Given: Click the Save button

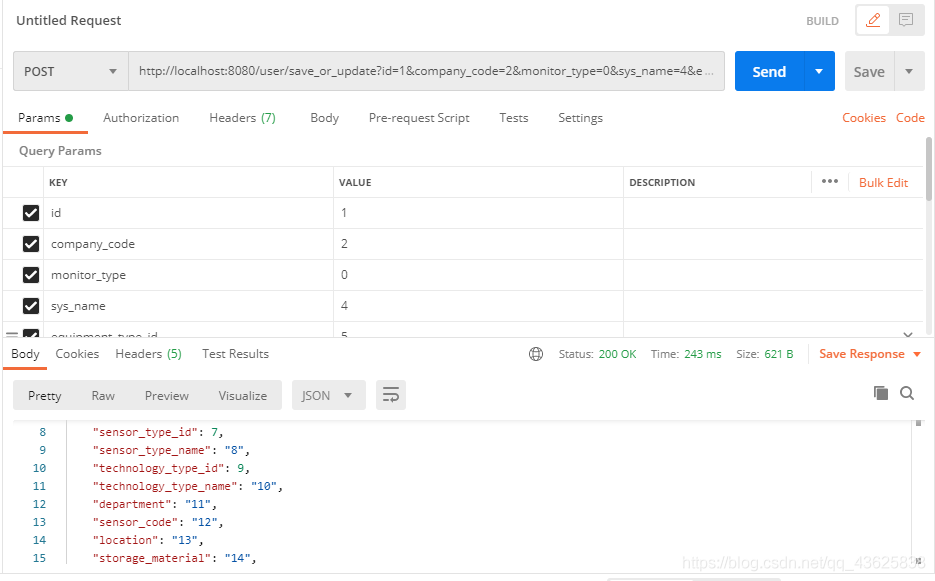Looking at the screenshot, I should coord(869,72).
